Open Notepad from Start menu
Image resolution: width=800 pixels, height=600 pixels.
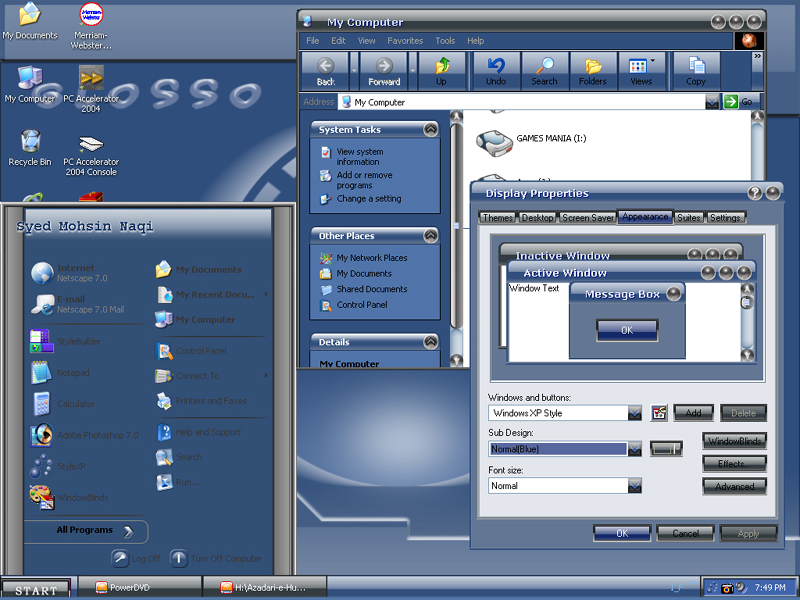61,372
